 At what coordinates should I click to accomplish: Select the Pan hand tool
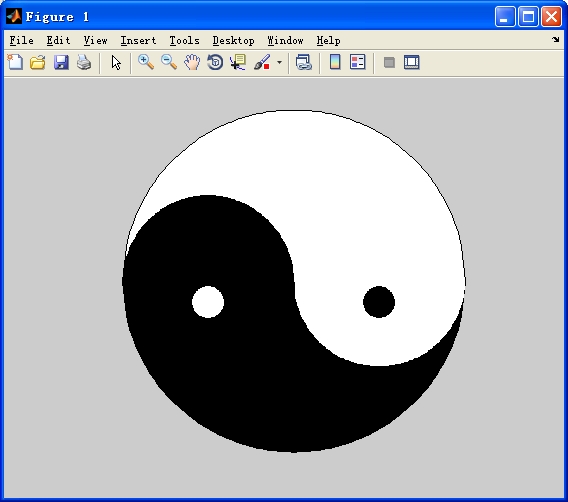[192, 62]
